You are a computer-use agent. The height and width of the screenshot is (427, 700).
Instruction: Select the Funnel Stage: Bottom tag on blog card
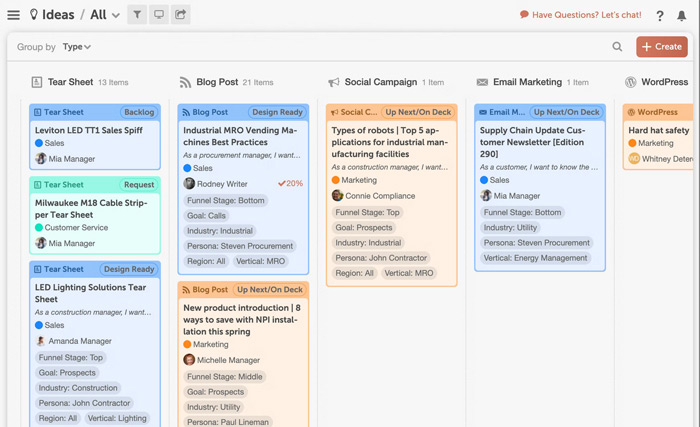pyautogui.click(x=224, y=201)
